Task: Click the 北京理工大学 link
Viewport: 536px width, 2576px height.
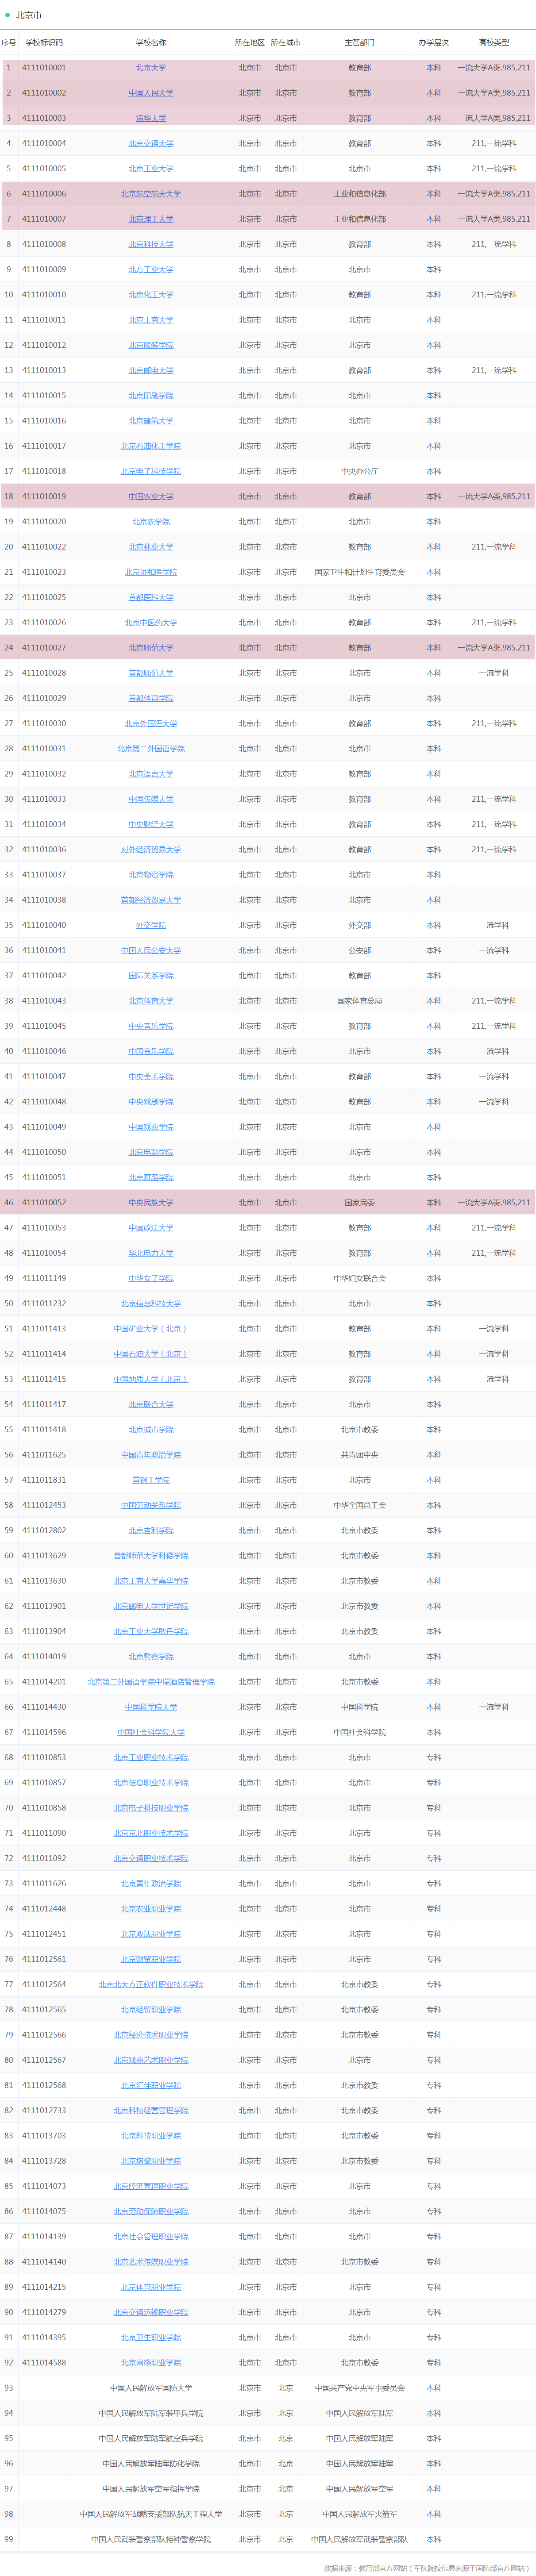Action: [151, 219]
